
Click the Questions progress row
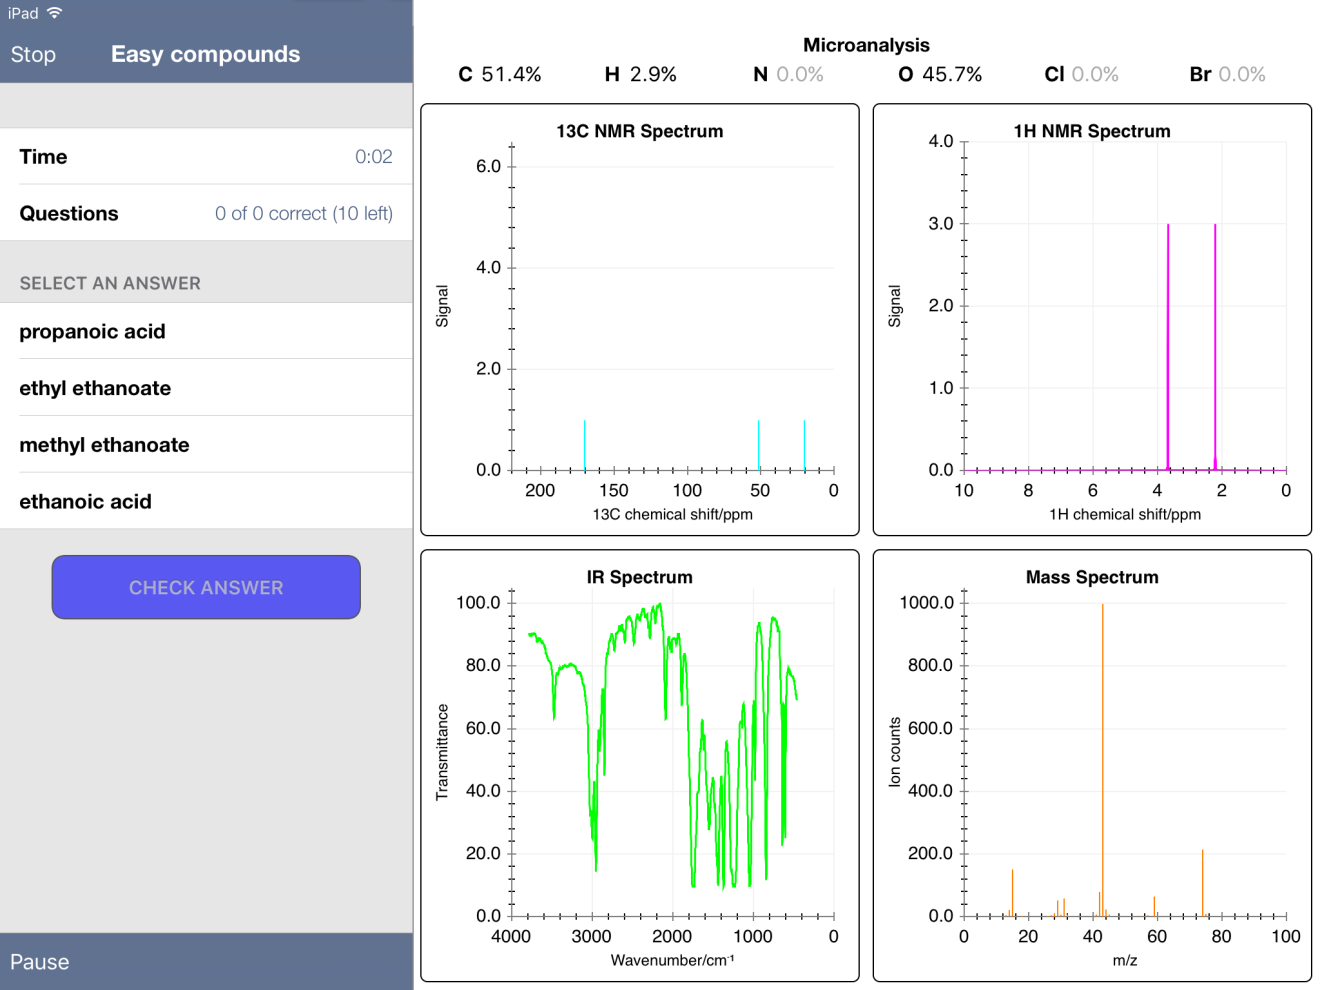click(206, 214)
